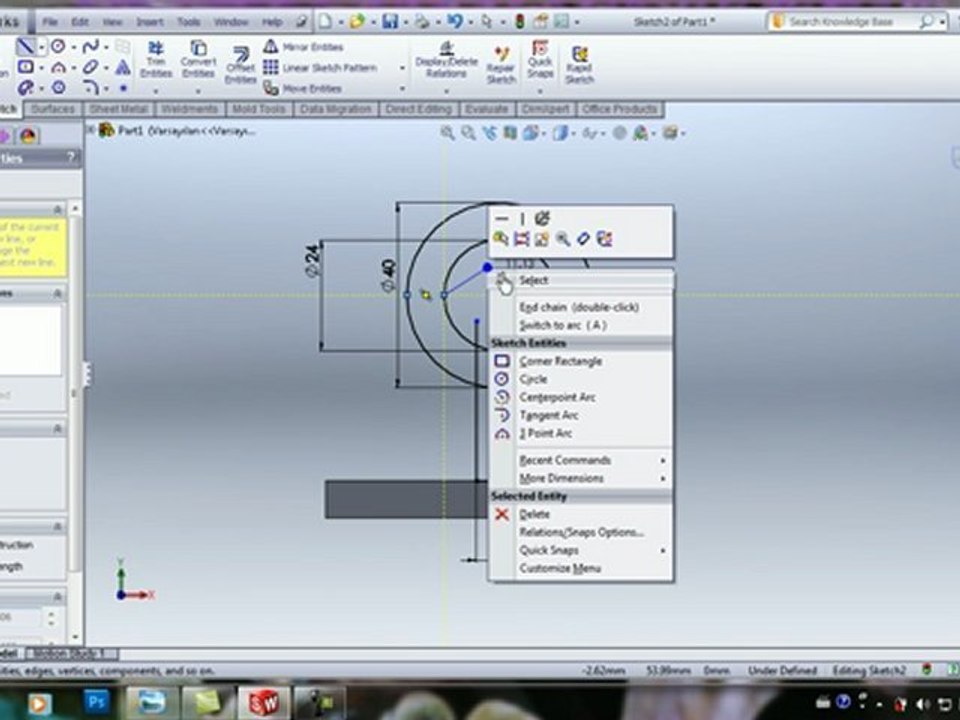Click horizontal relation icon in popup toolbar
This screenshot has height=720, width=960.
[501, 219]
